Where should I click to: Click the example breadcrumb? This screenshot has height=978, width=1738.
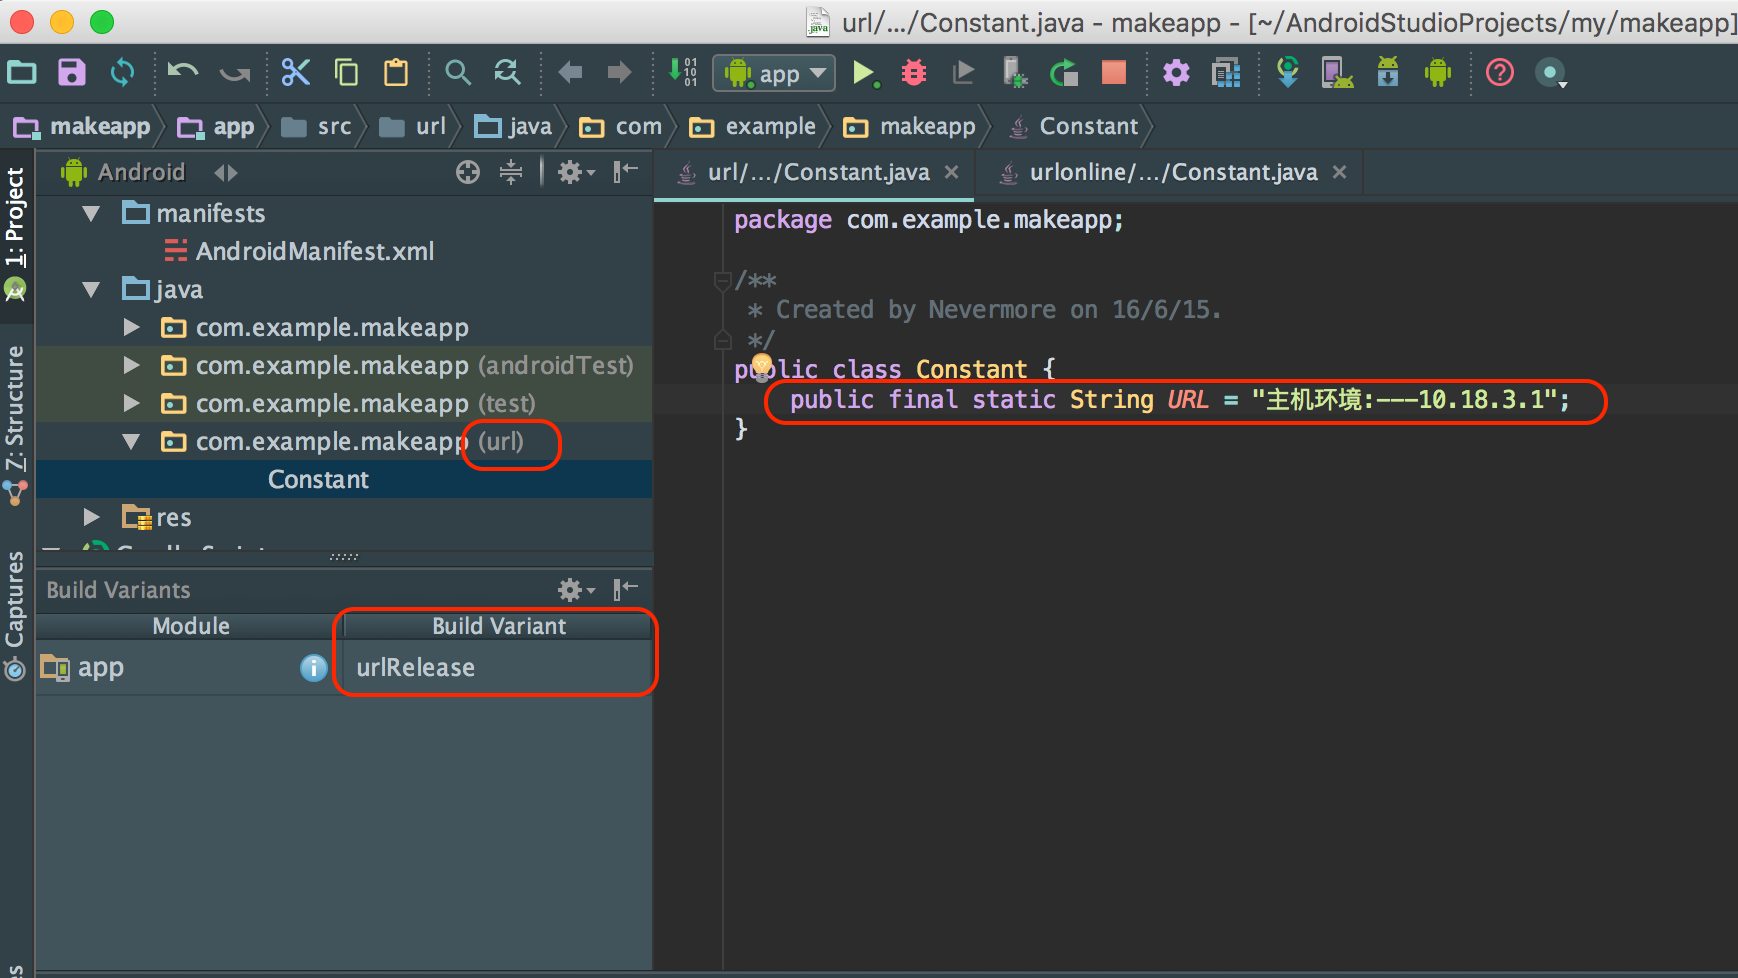[753, 126]
